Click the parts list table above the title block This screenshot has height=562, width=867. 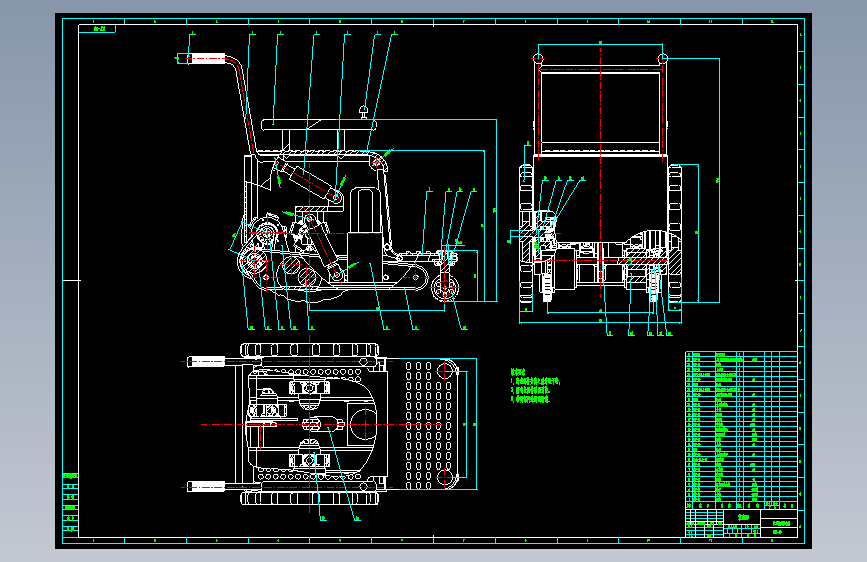pos(741,430)
